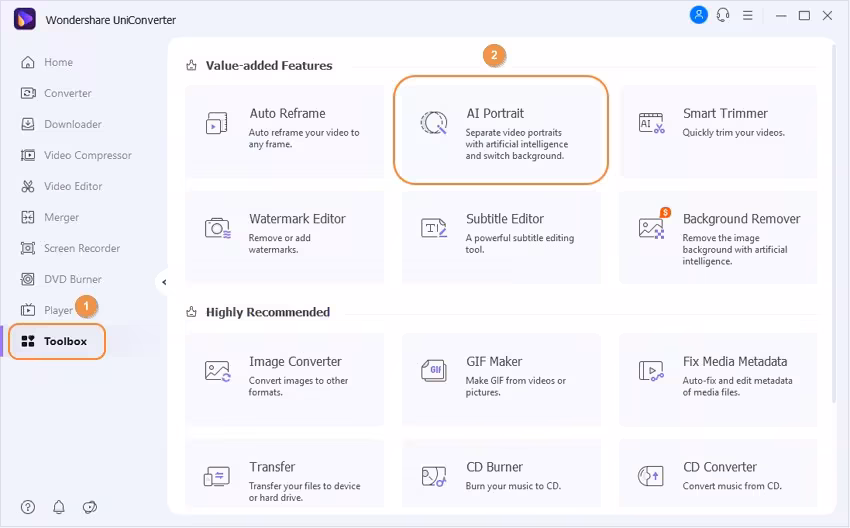
Task: Launch the Watermark Editor icon
Action: click(x=217, y=228)
